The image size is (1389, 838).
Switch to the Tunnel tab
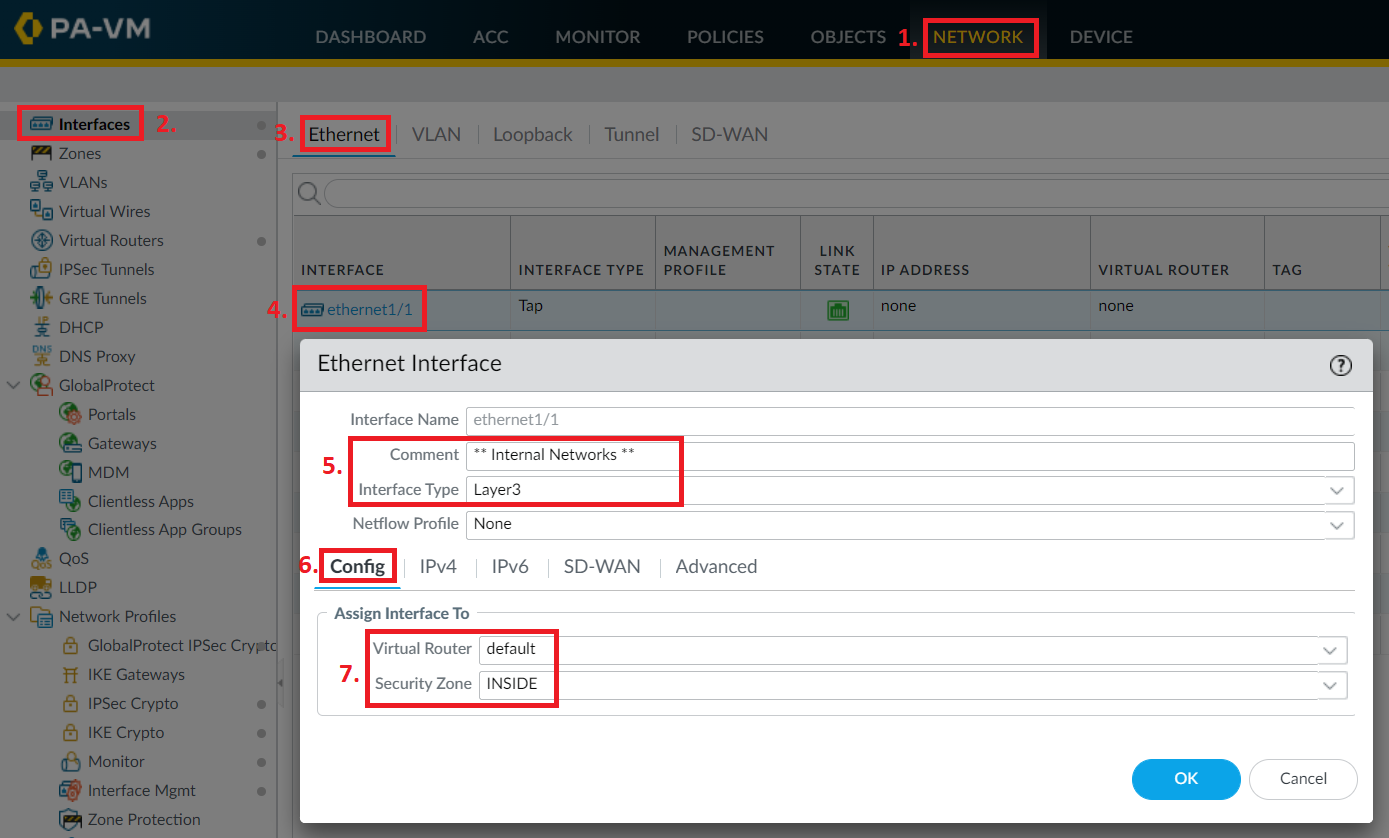pos(632,134)
